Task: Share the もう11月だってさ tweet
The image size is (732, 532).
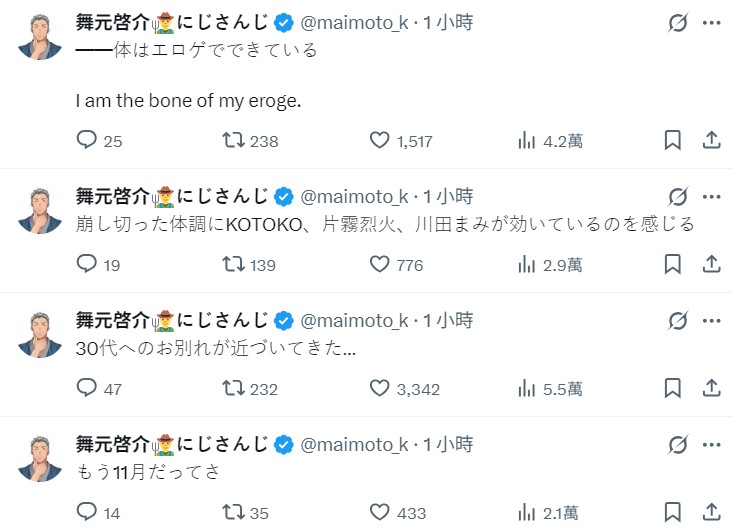Action: click(x=711, y=512)
